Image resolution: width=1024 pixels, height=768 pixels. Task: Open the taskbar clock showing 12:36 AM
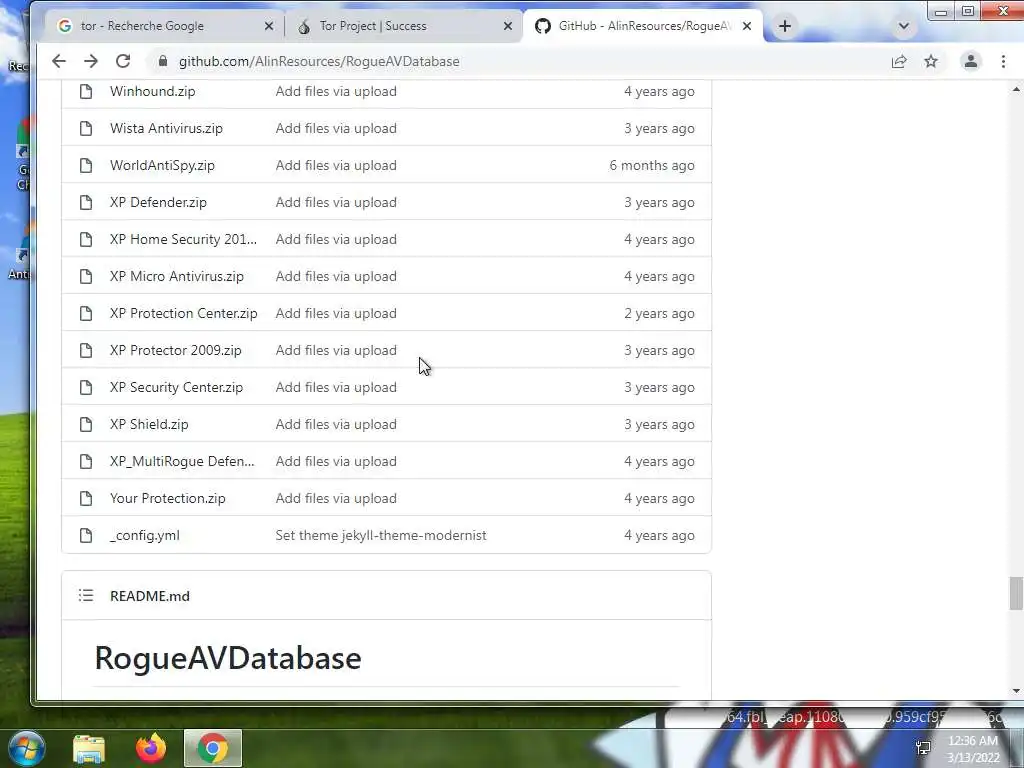(973, 749)
